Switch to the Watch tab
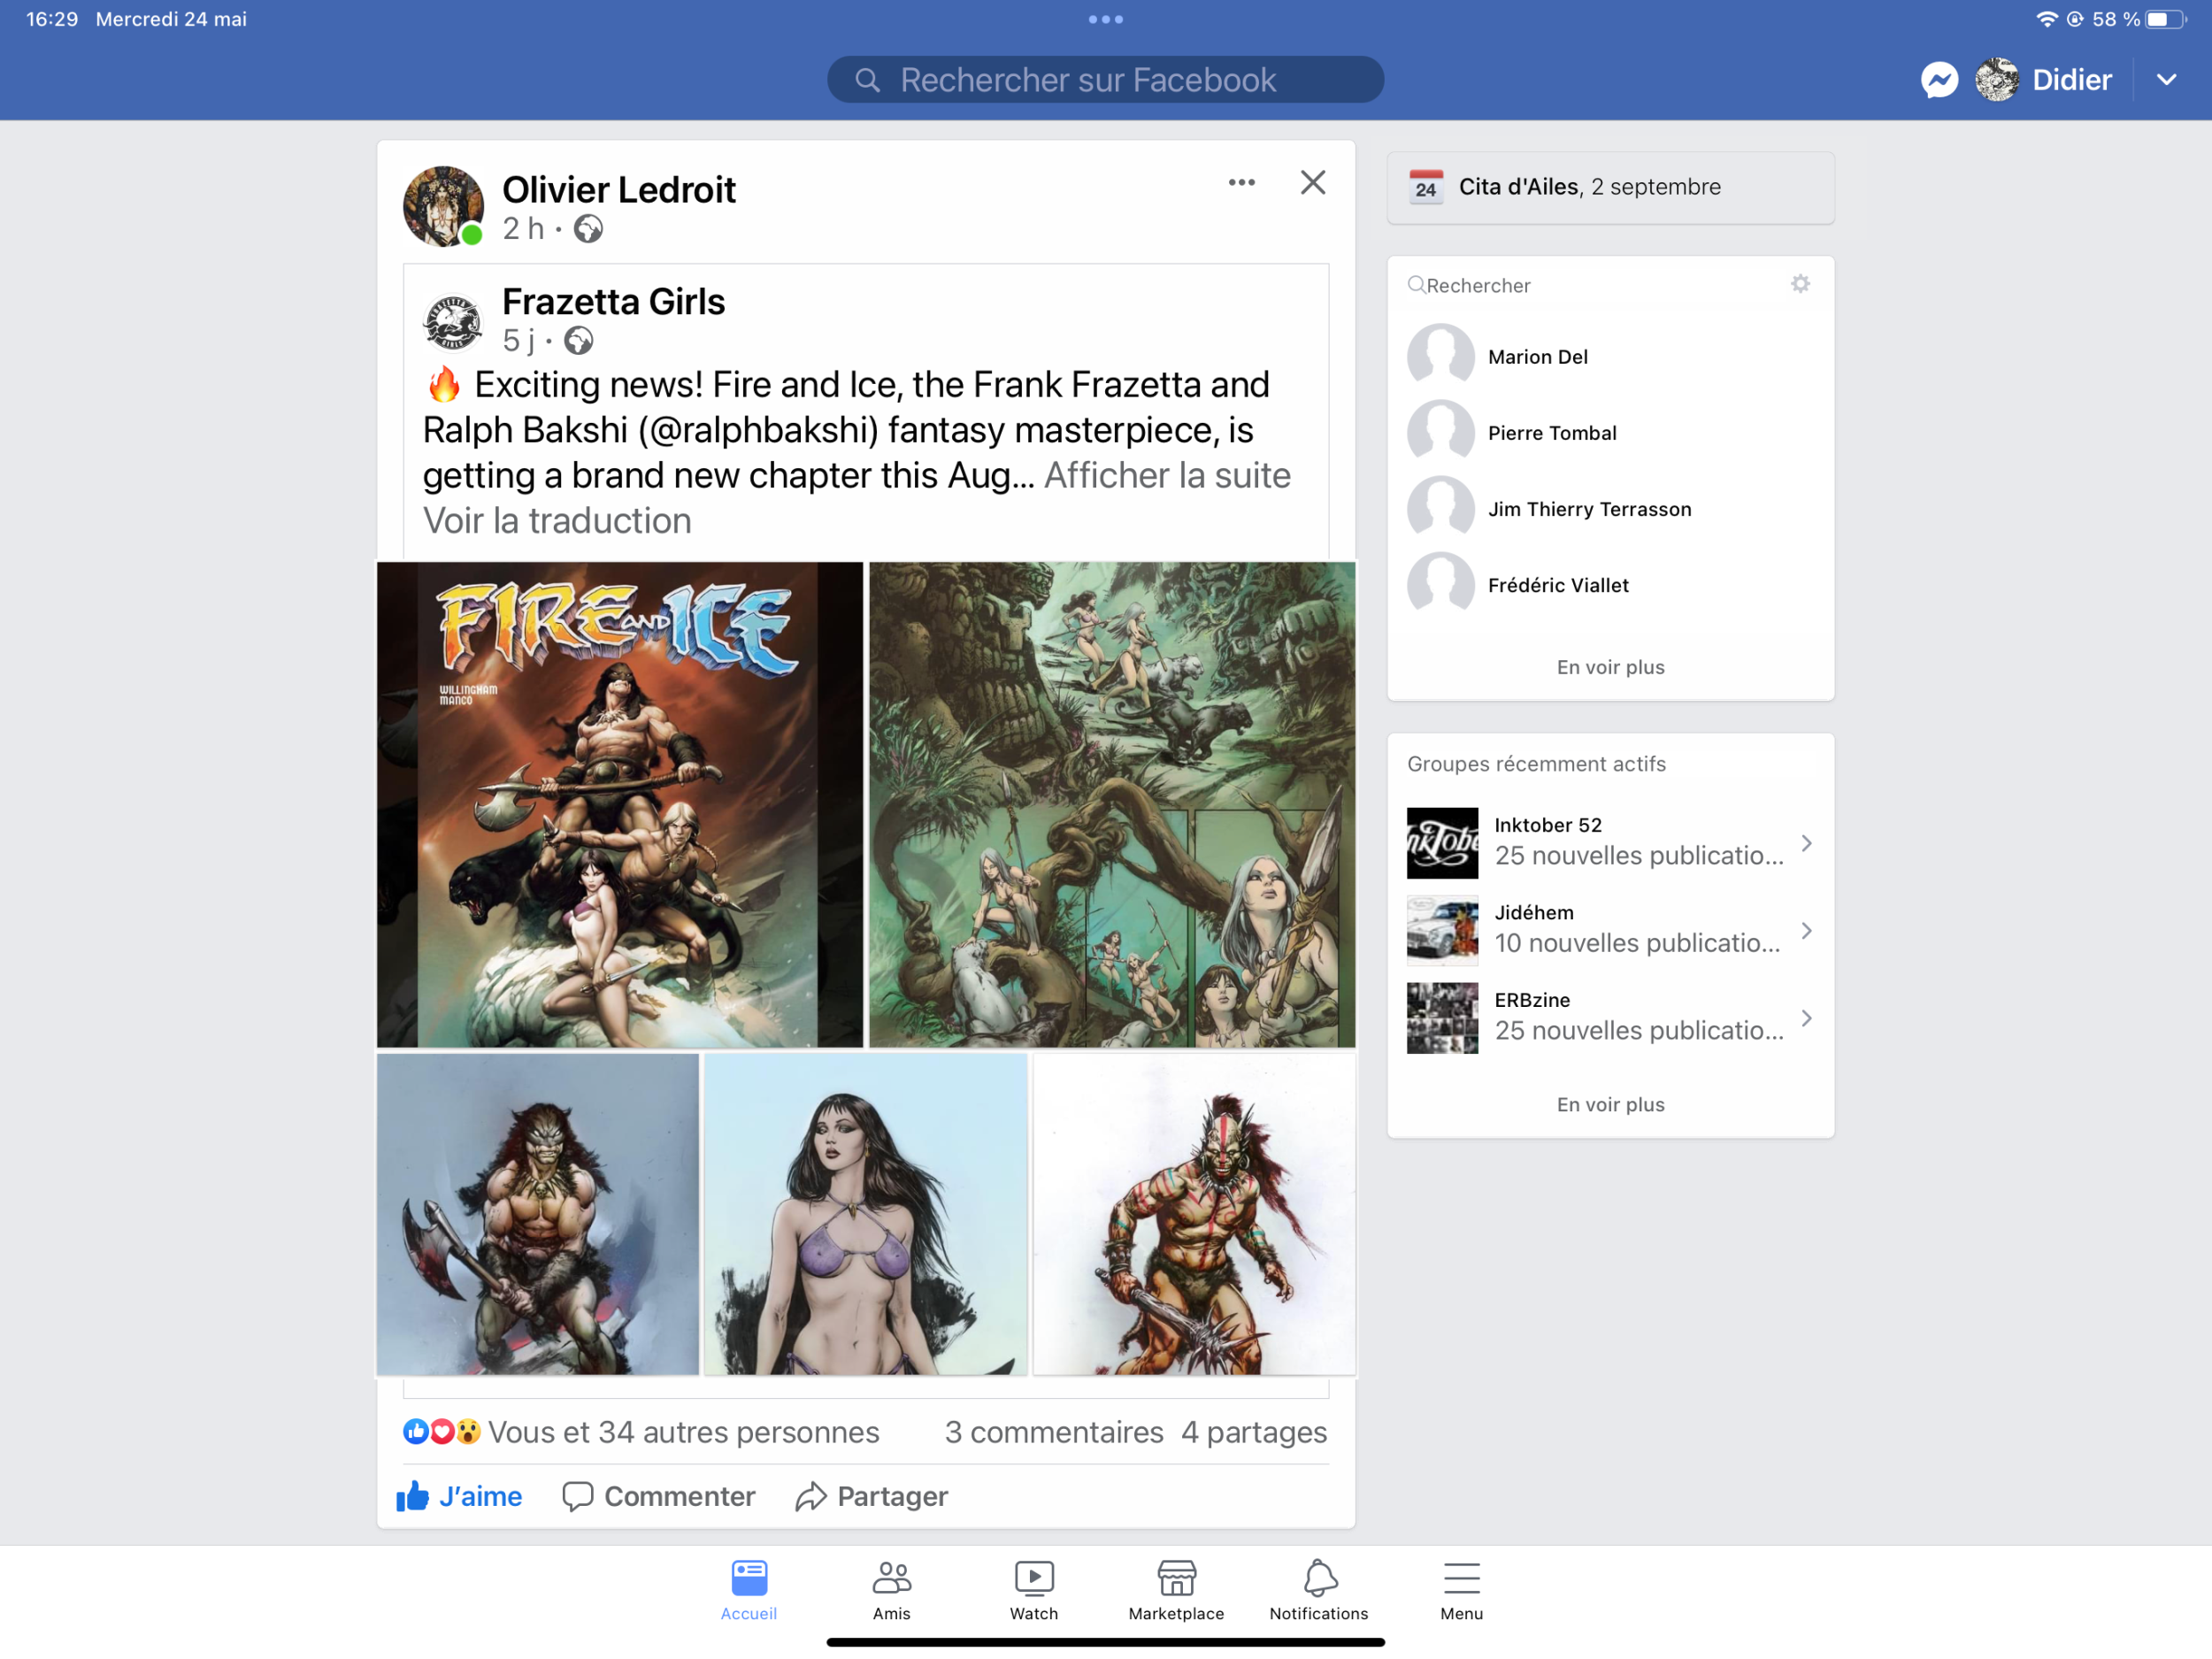This screenshot has width=2212, height=1659. click(x=1033, y=1590)
